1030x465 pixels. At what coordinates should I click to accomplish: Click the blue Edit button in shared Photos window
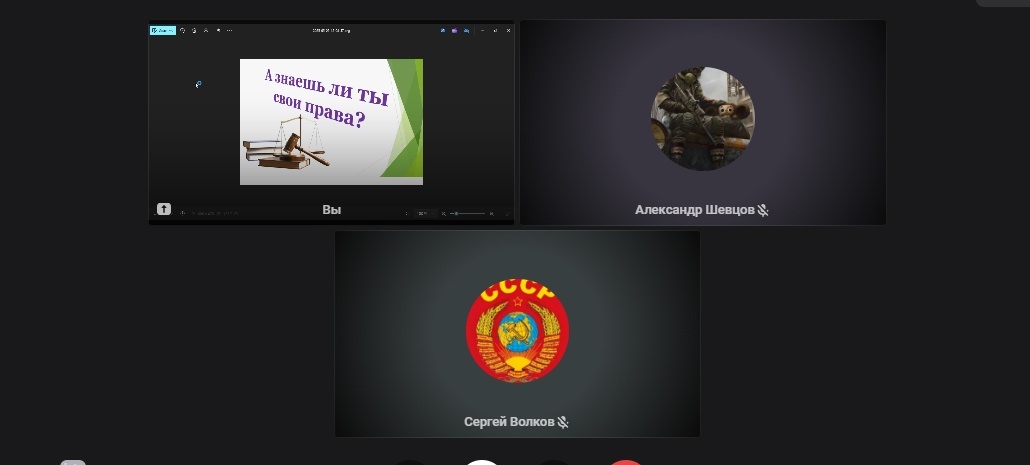pos(162,30)
